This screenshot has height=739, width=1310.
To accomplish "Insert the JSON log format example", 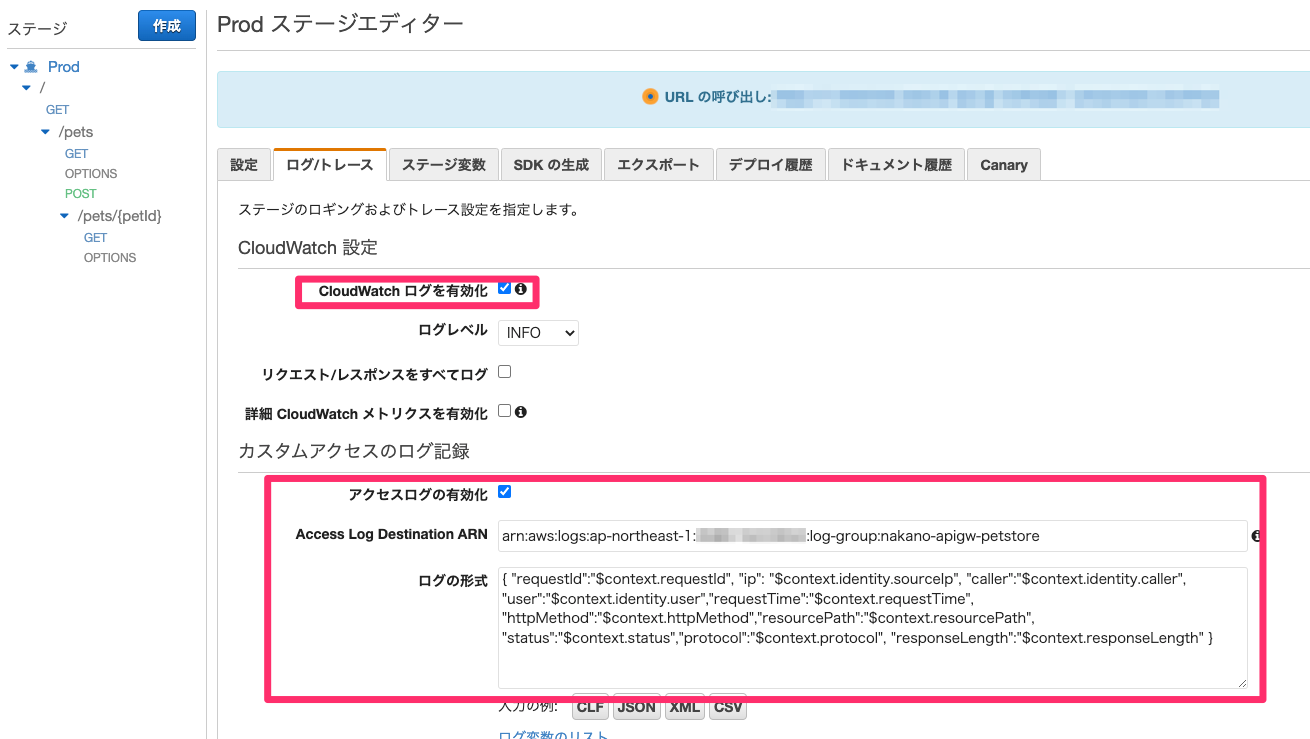I will (x=637, y=707).
